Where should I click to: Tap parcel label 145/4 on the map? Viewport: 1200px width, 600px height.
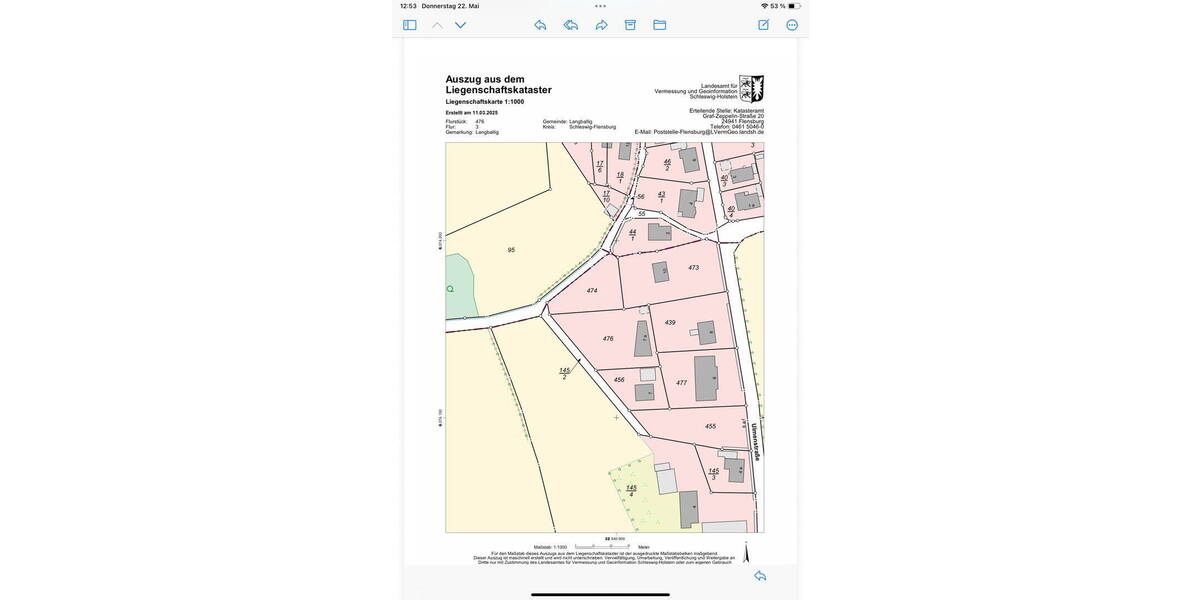coord(631,491)
